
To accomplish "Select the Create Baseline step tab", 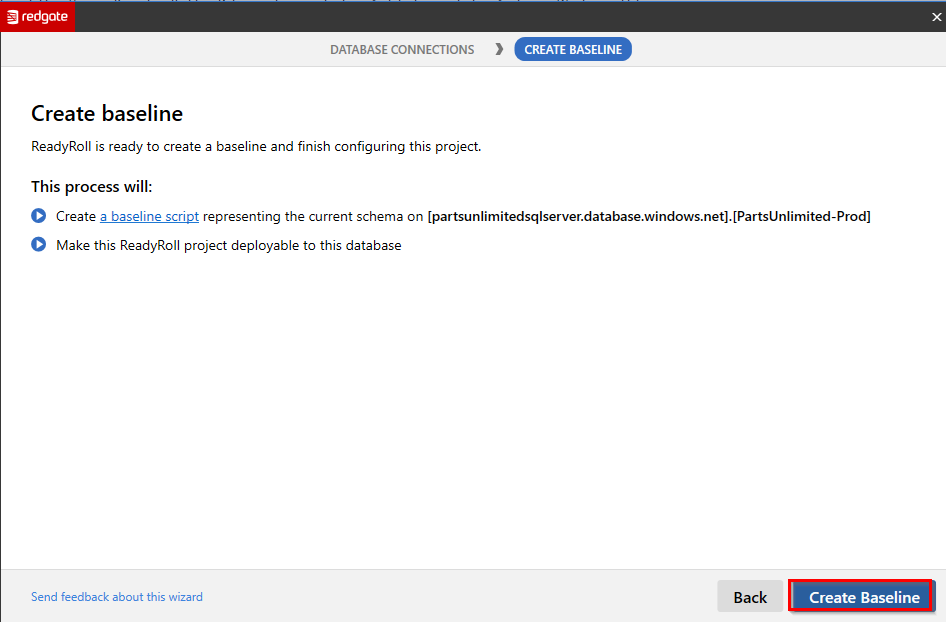I will (x=573, y=49).
